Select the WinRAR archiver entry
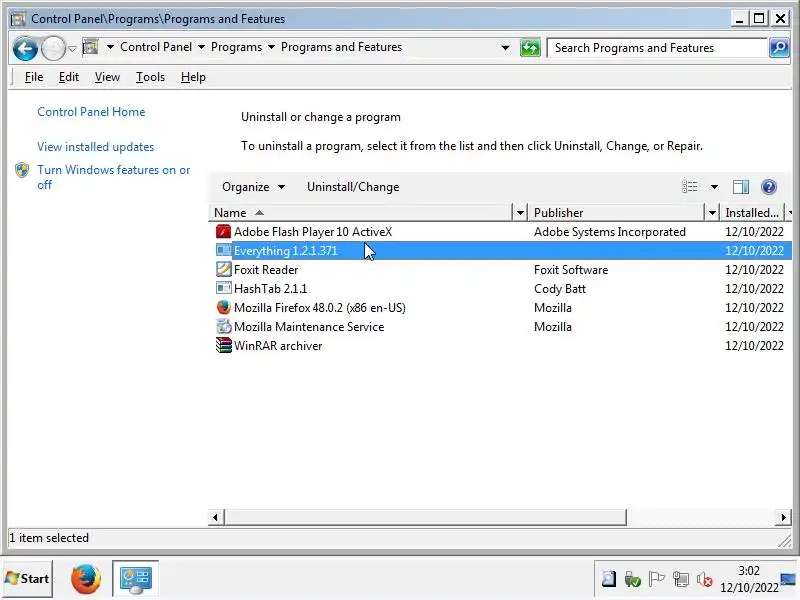 click(278, 346)
